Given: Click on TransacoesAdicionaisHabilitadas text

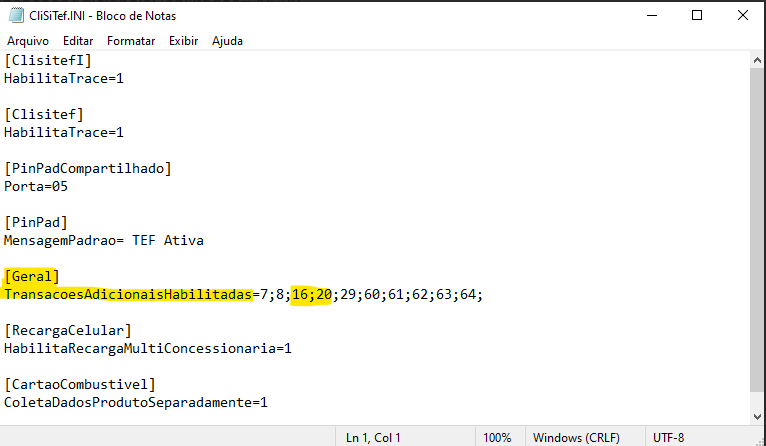Looking at the screenshot, I should coord(128,295).
